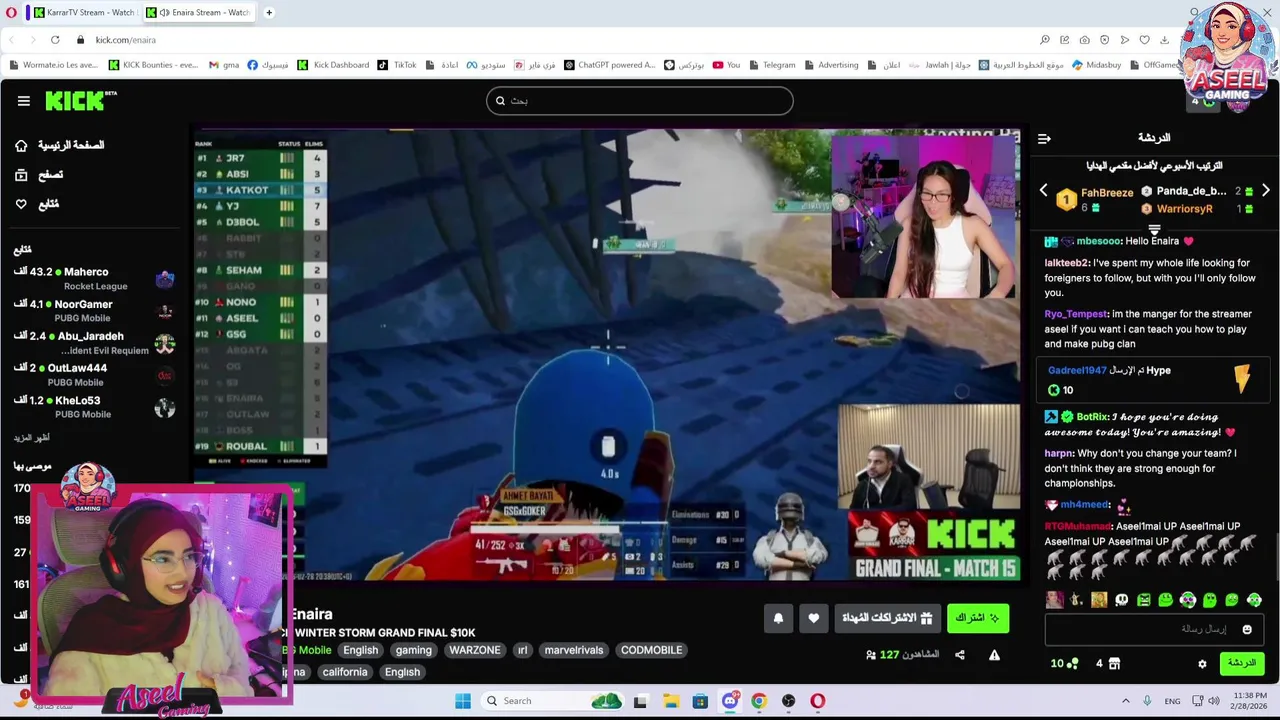Open OutLaw444 channel in sidebar

pyautogui.click(x=95, y=374)
